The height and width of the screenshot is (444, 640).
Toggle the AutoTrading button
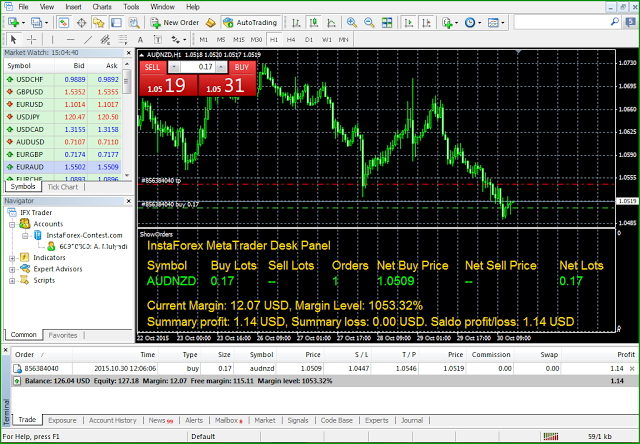click(x=251, y=22)
